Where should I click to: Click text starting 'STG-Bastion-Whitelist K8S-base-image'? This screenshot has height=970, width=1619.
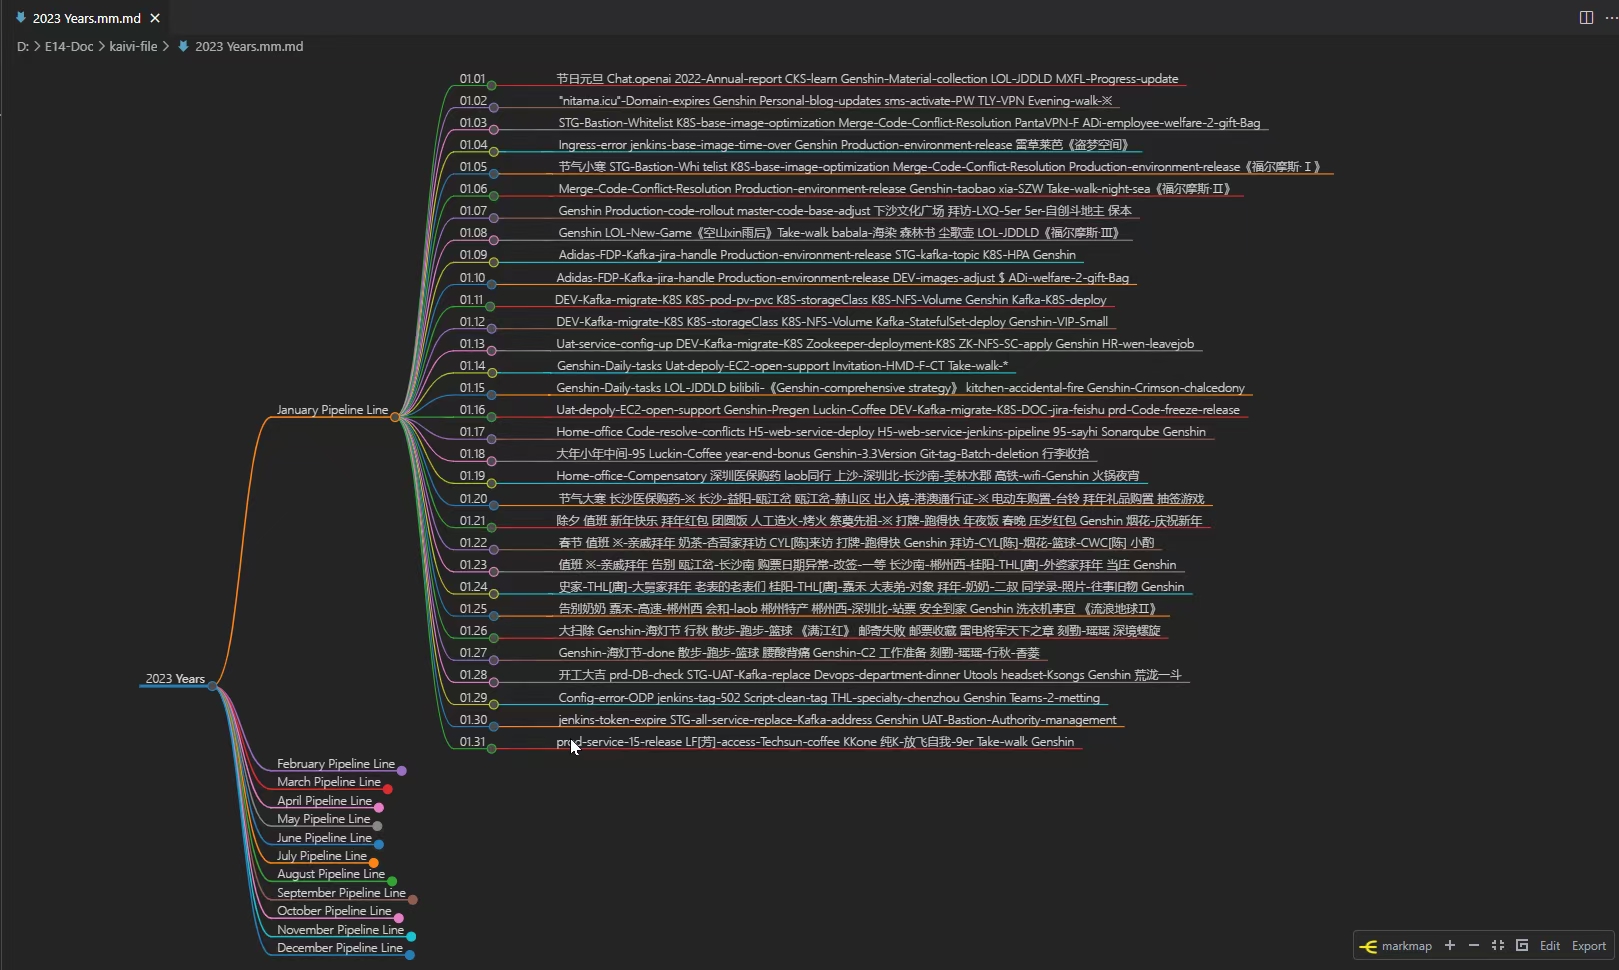pyautogui.click(x=909, y=123)
